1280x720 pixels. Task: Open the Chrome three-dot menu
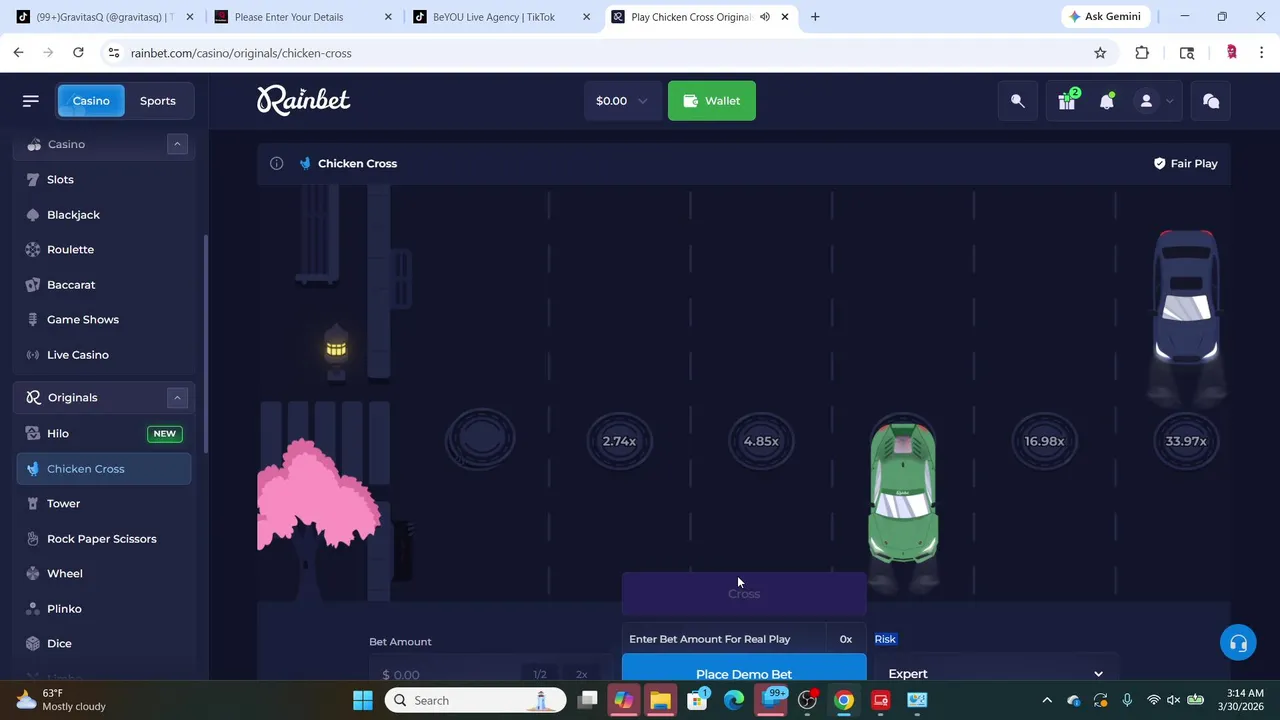point(1261,53)
